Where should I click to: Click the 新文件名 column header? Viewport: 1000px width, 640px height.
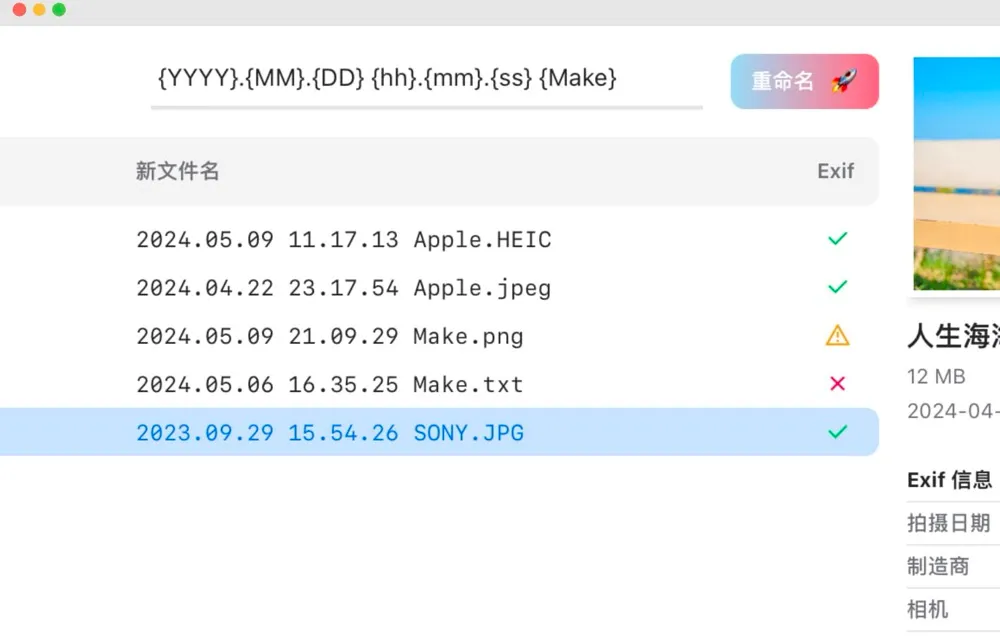(177, 171)
